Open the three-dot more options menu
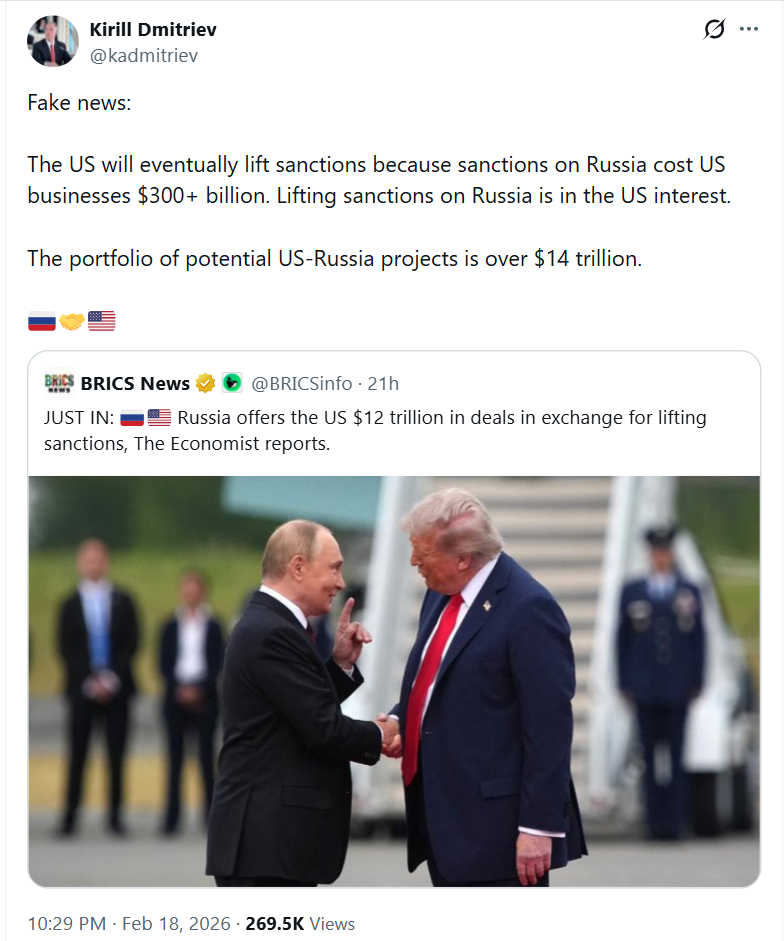Viewport: 784px width, 941px height. (748, 29)
